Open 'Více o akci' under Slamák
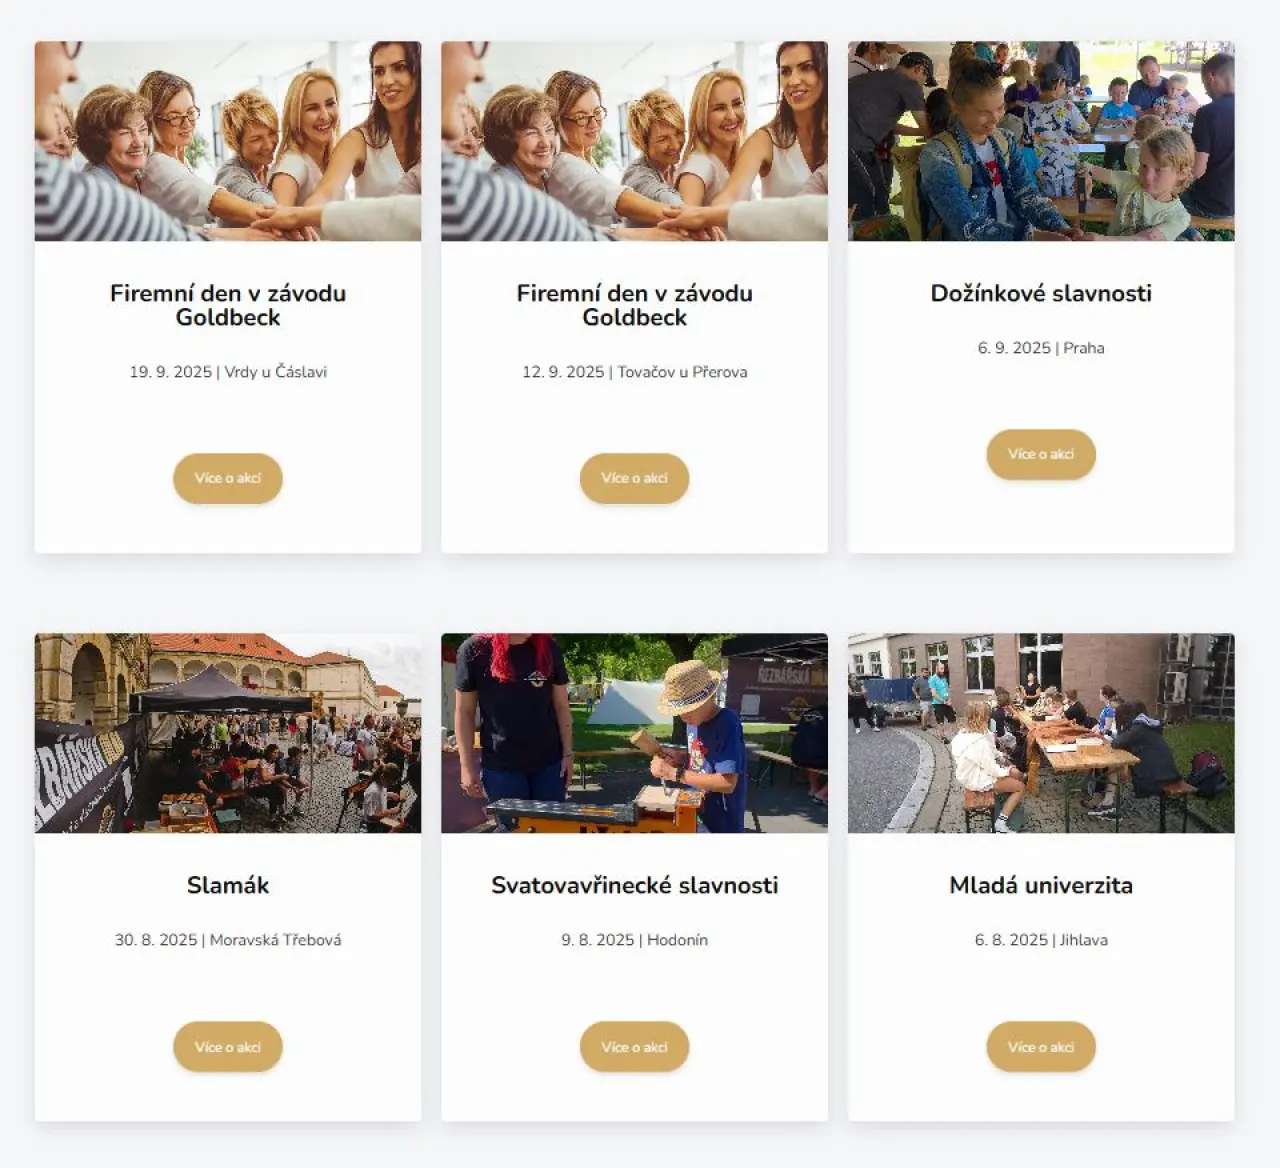Viewport: 1280px width, 1168px height. pos(228,1047)
